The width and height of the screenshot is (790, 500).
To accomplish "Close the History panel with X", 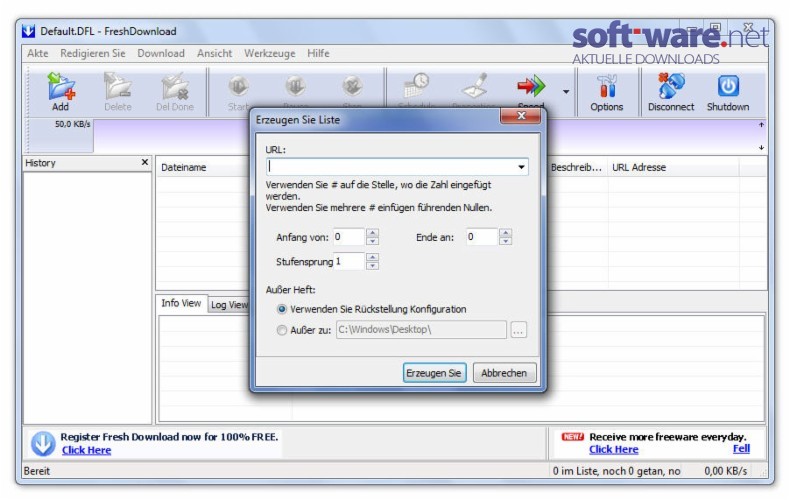I will click(145, 162).
